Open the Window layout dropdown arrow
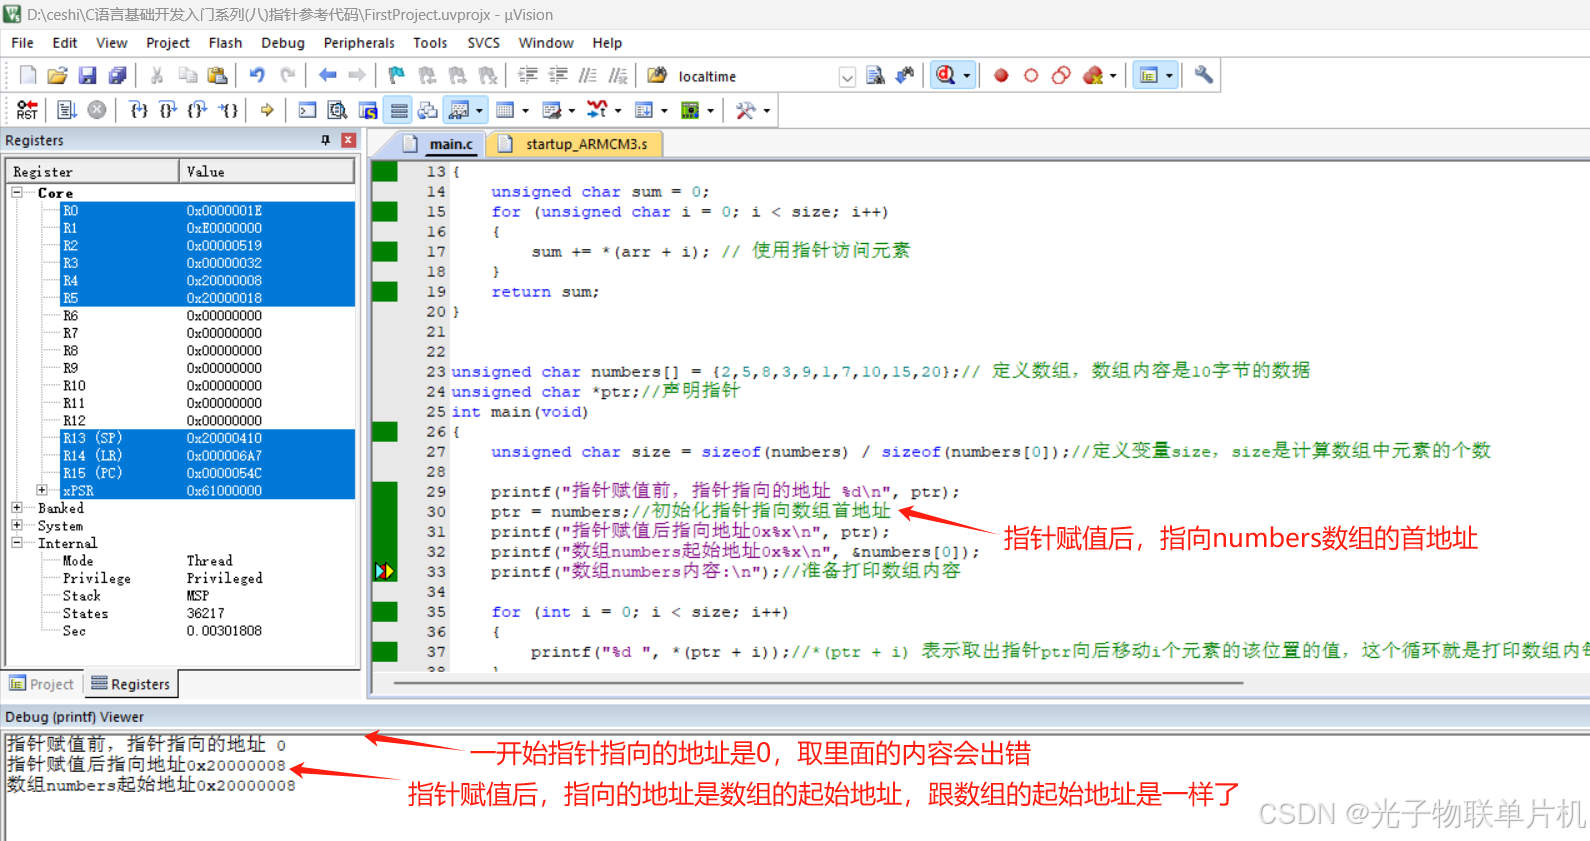This screenshot has height=841, width=1590. point(1169,76)
